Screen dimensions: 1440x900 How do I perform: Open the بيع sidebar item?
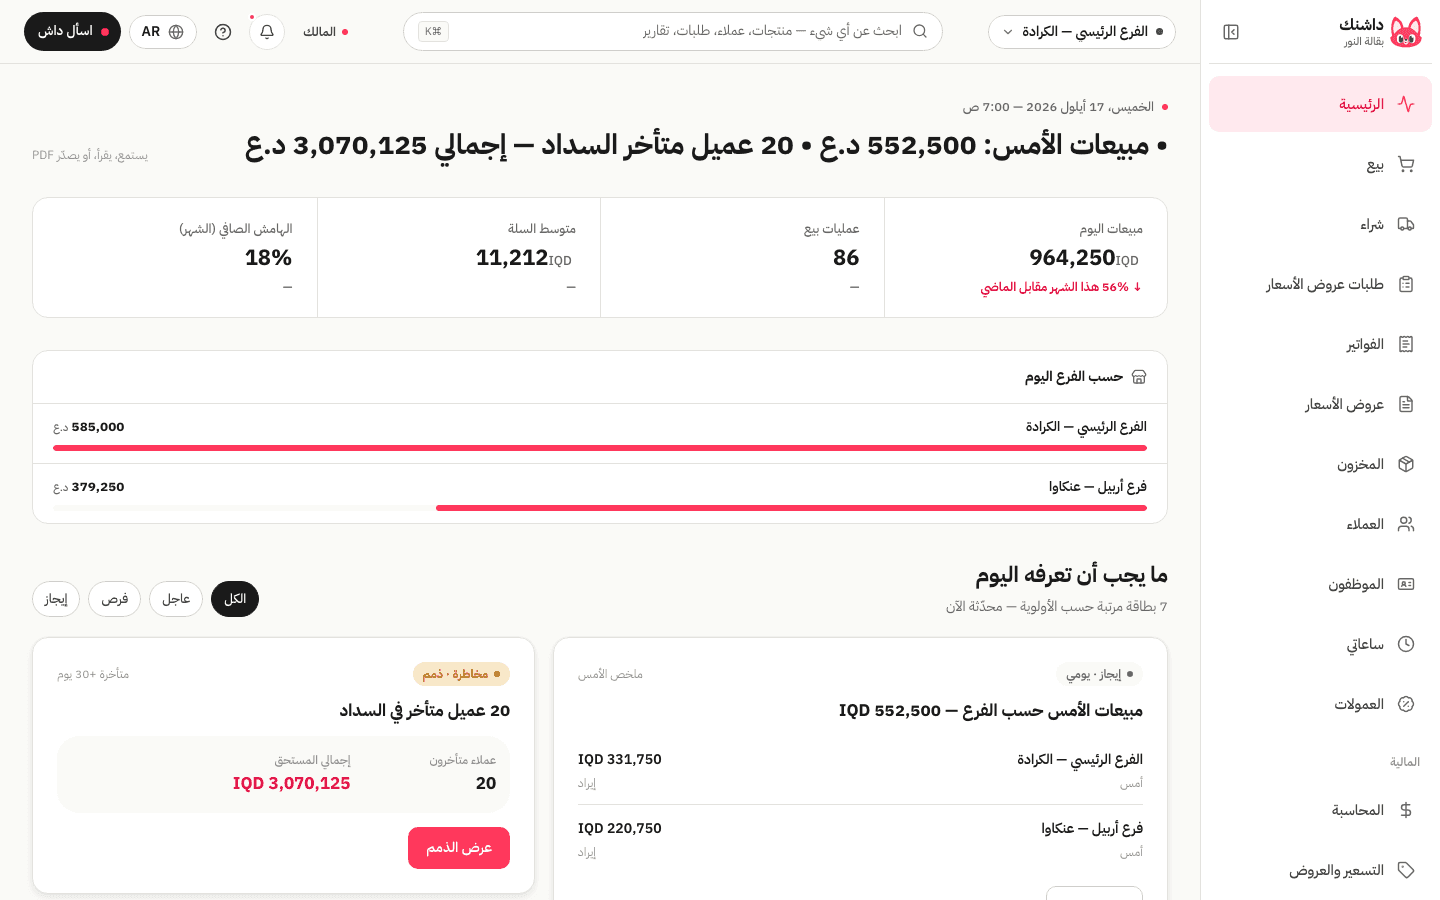pyautogui.click(x=1320, y=164)
